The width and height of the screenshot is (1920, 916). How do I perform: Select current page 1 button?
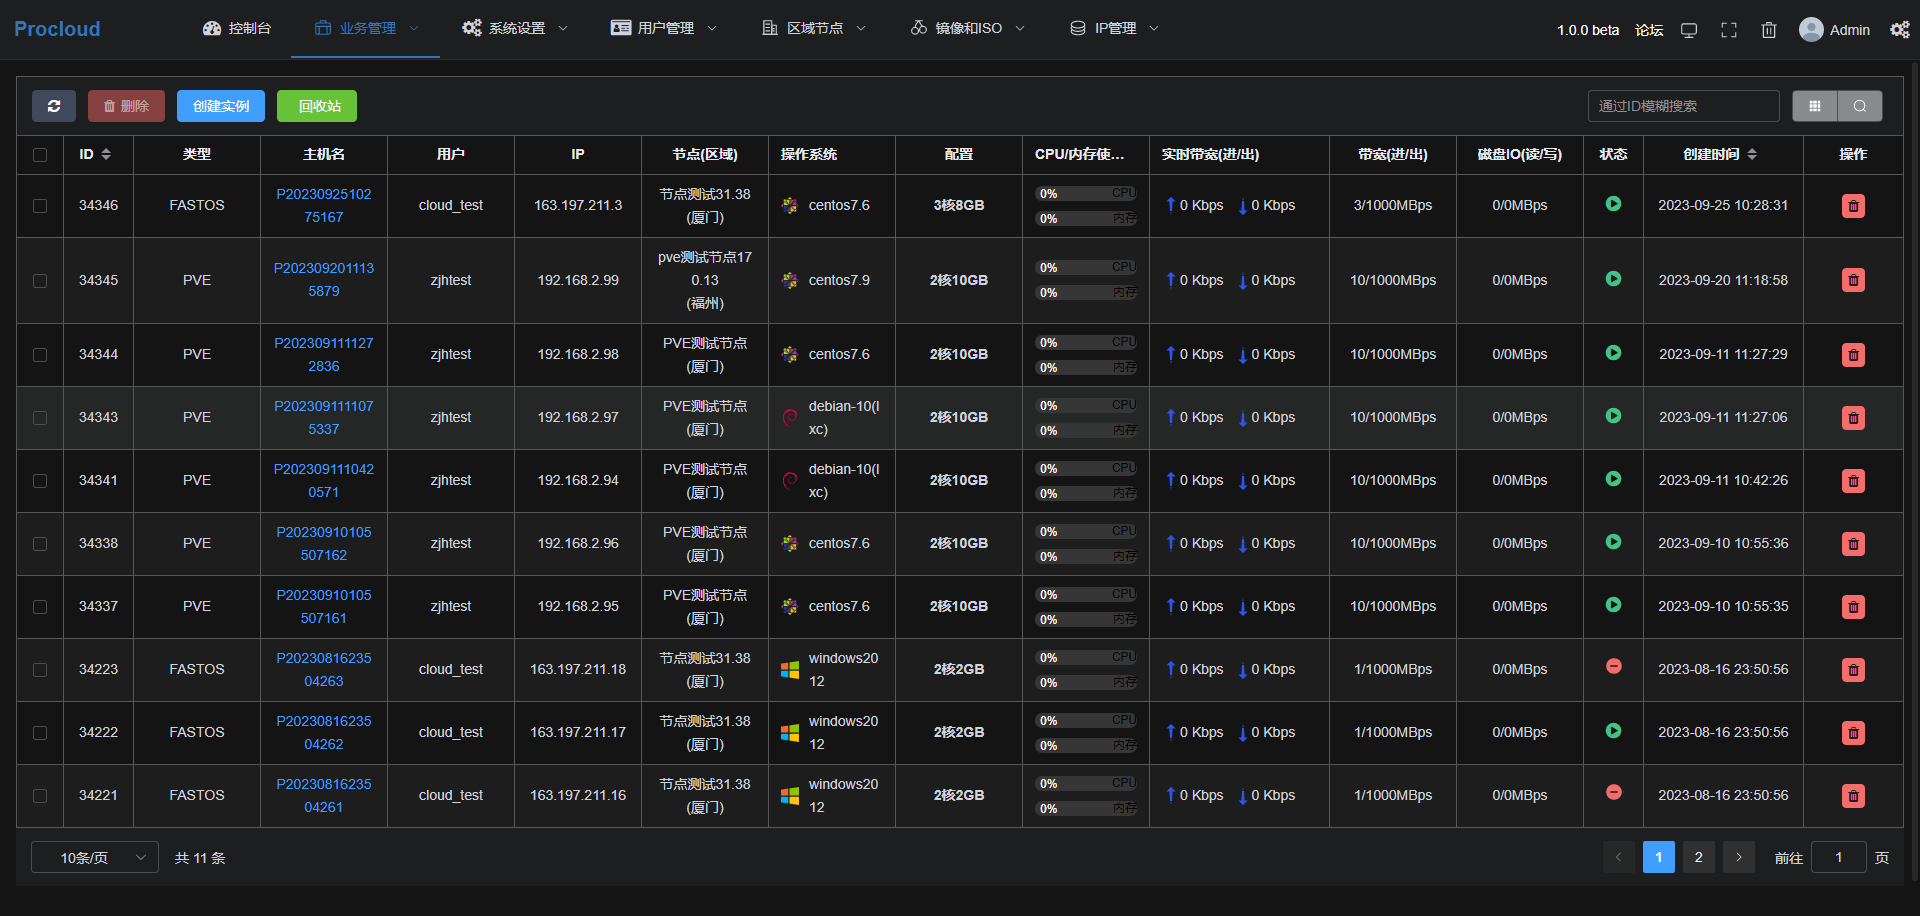pyautogui.click(x=1659, y=857)
